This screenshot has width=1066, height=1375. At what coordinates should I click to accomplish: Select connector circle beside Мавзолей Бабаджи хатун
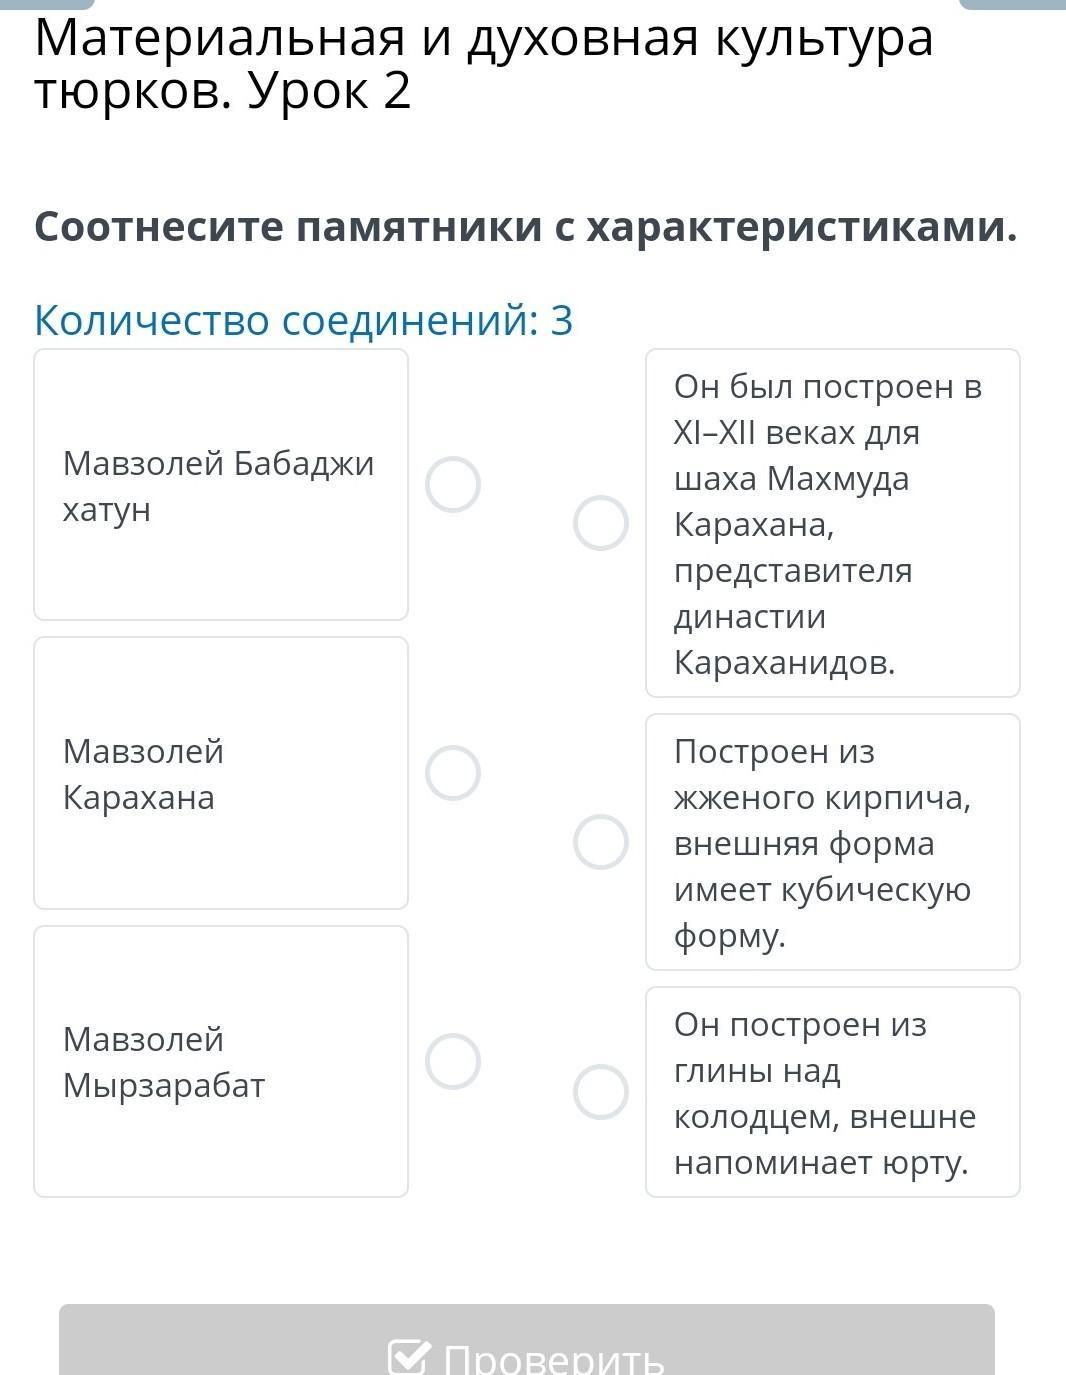pos(453,485)
